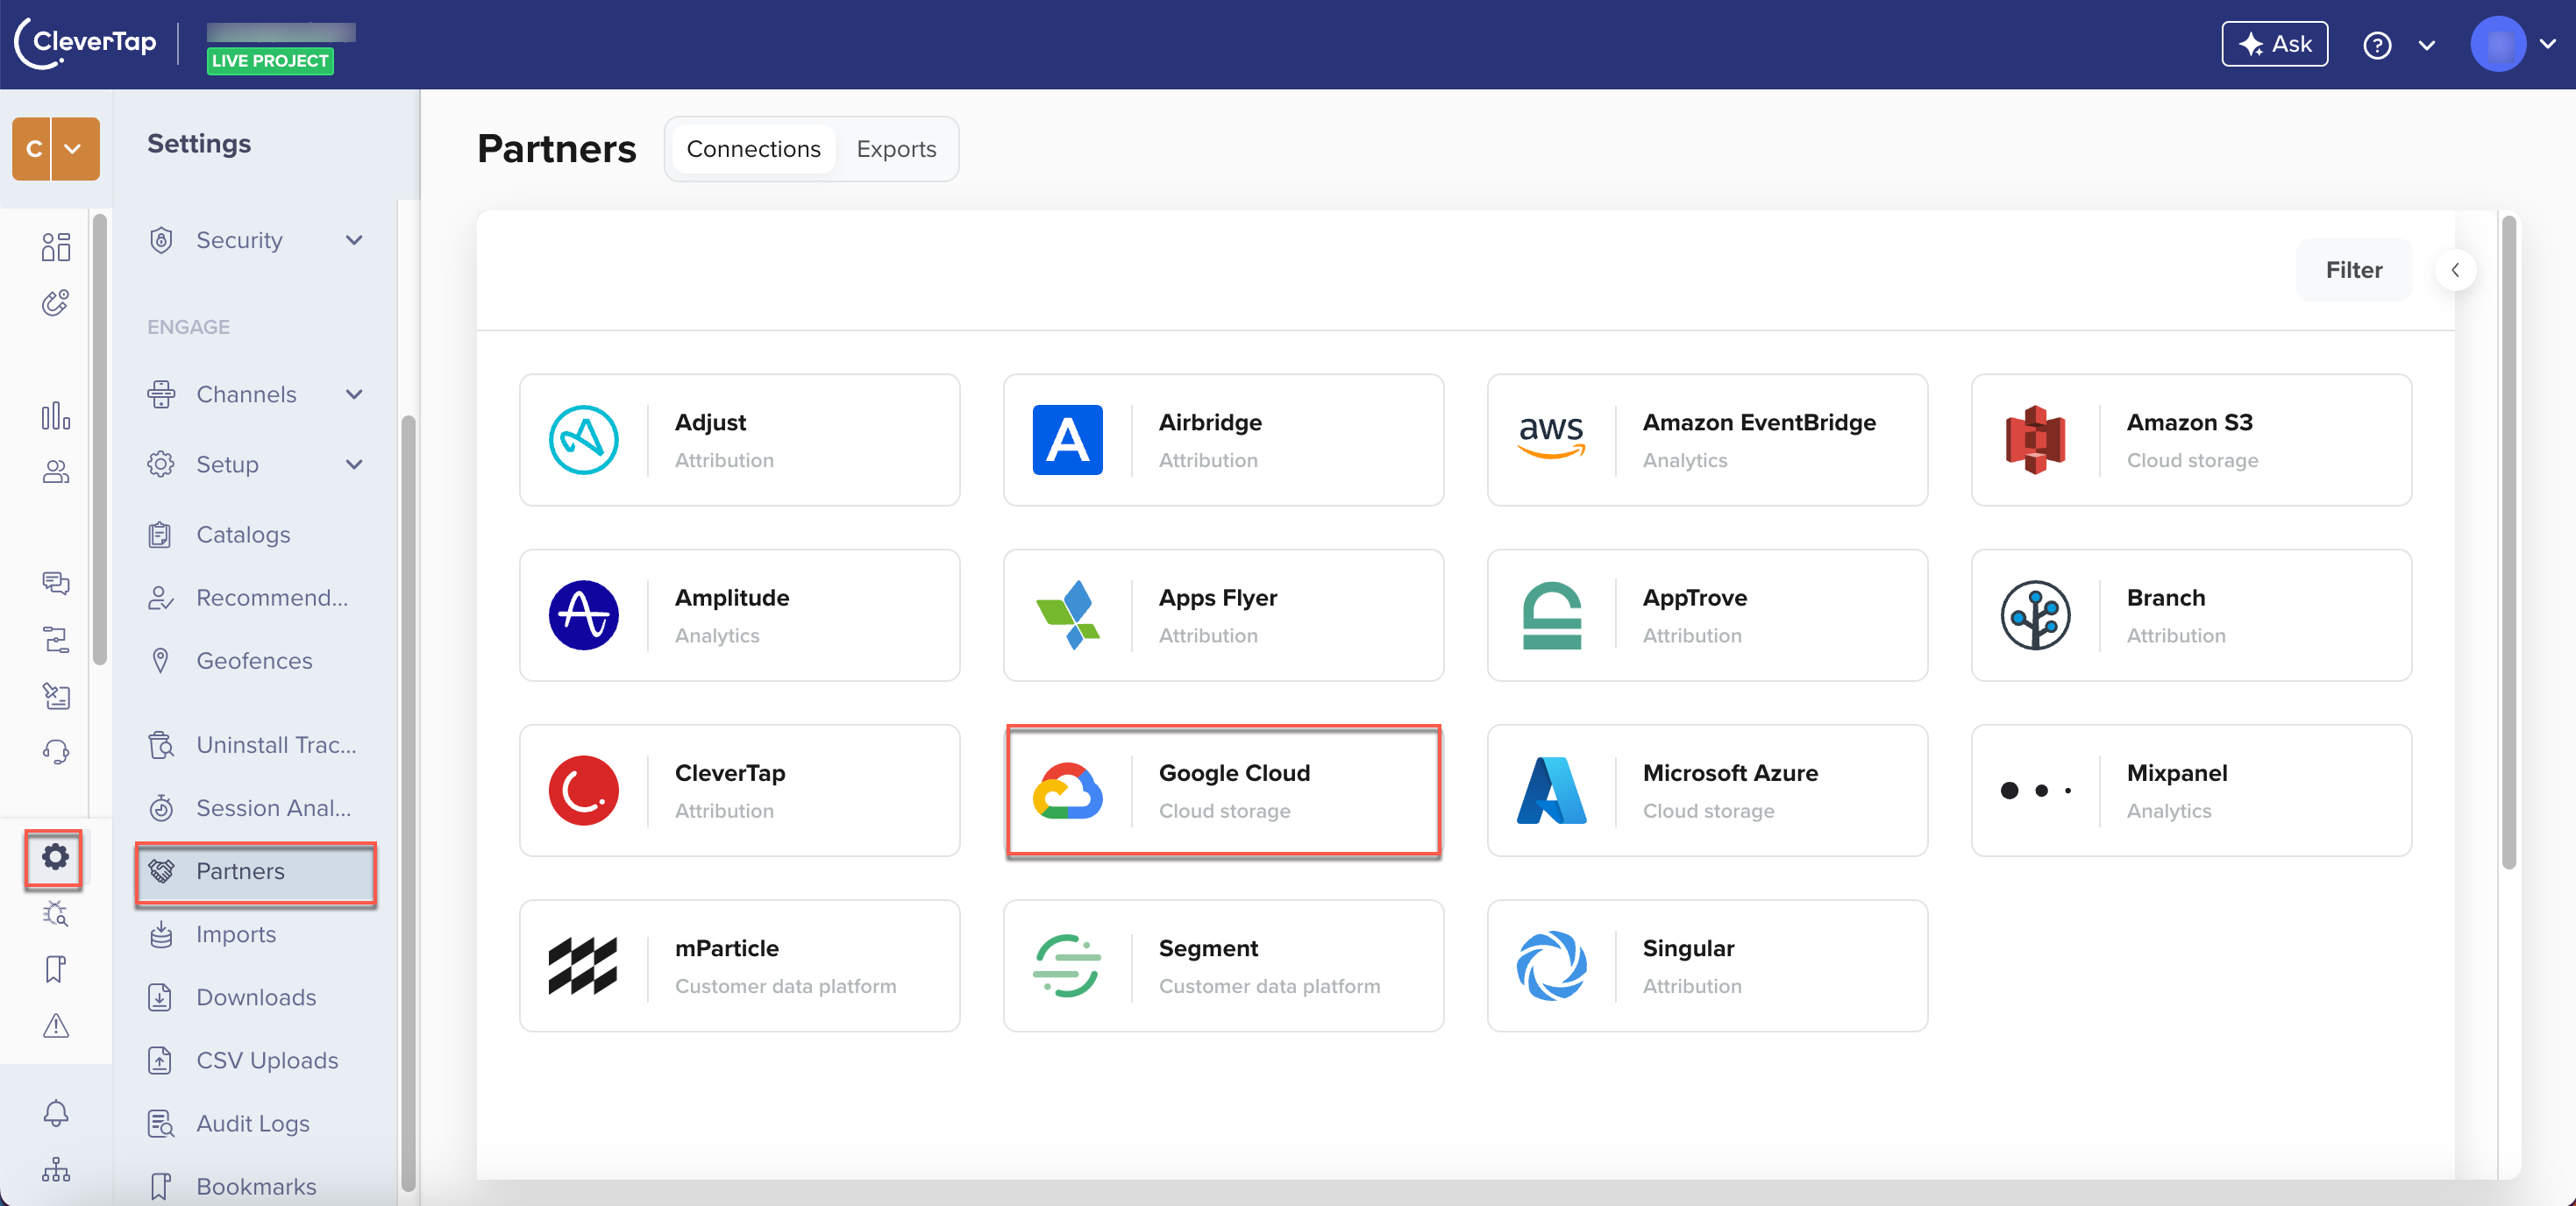Switch to the Connections tab
This screenshot has width=2576, height=1206.
(753, 149)
